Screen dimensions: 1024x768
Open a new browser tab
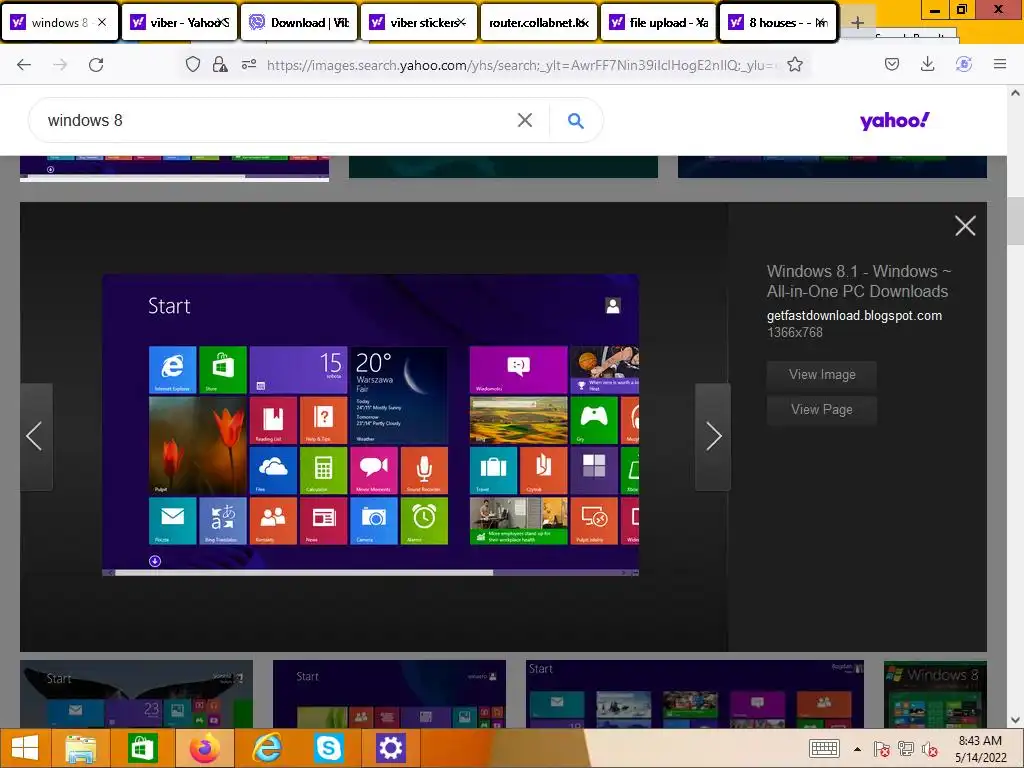click(x=857, y=23)
